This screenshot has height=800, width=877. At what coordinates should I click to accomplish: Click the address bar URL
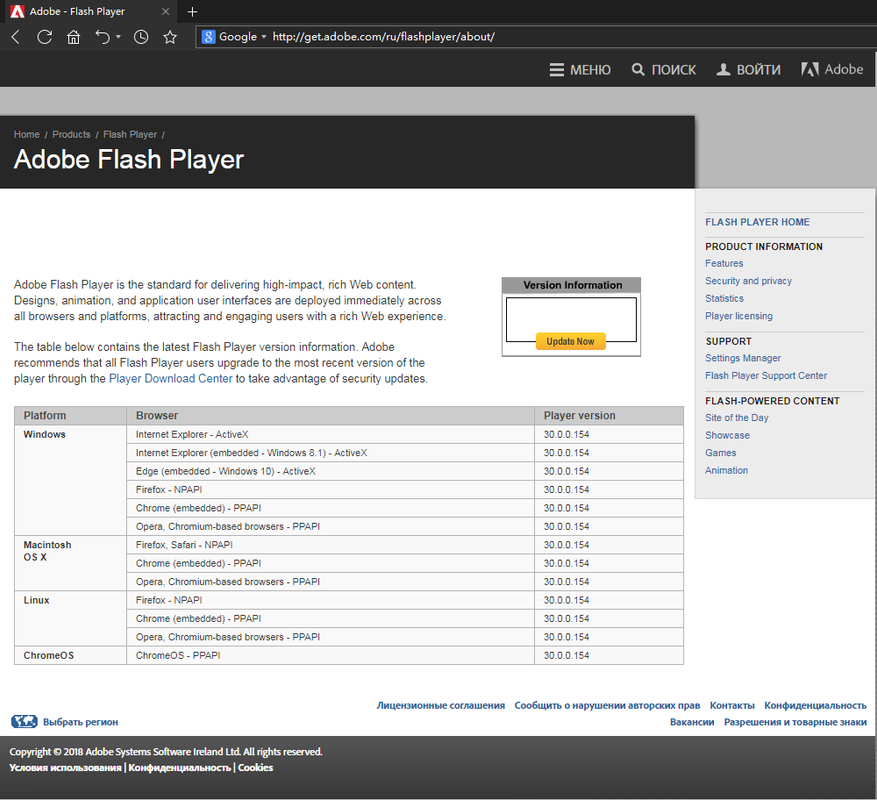(x=383, y=37)
